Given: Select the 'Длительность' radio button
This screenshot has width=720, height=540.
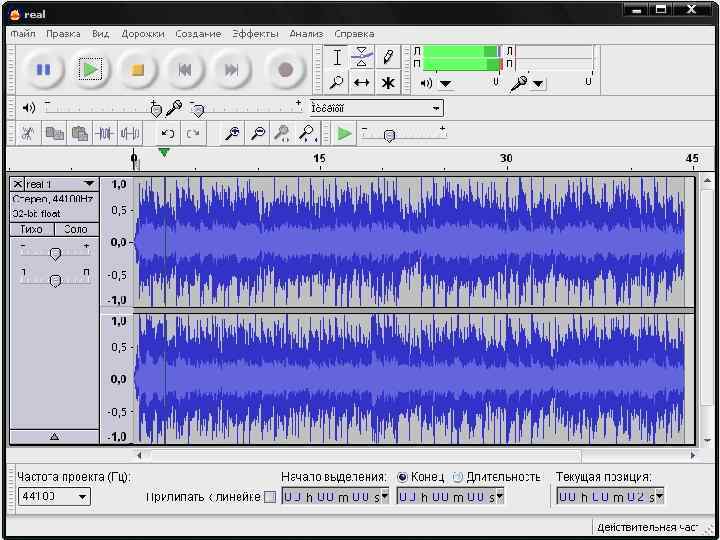Looking at the screenshot, I should (457, 477).
